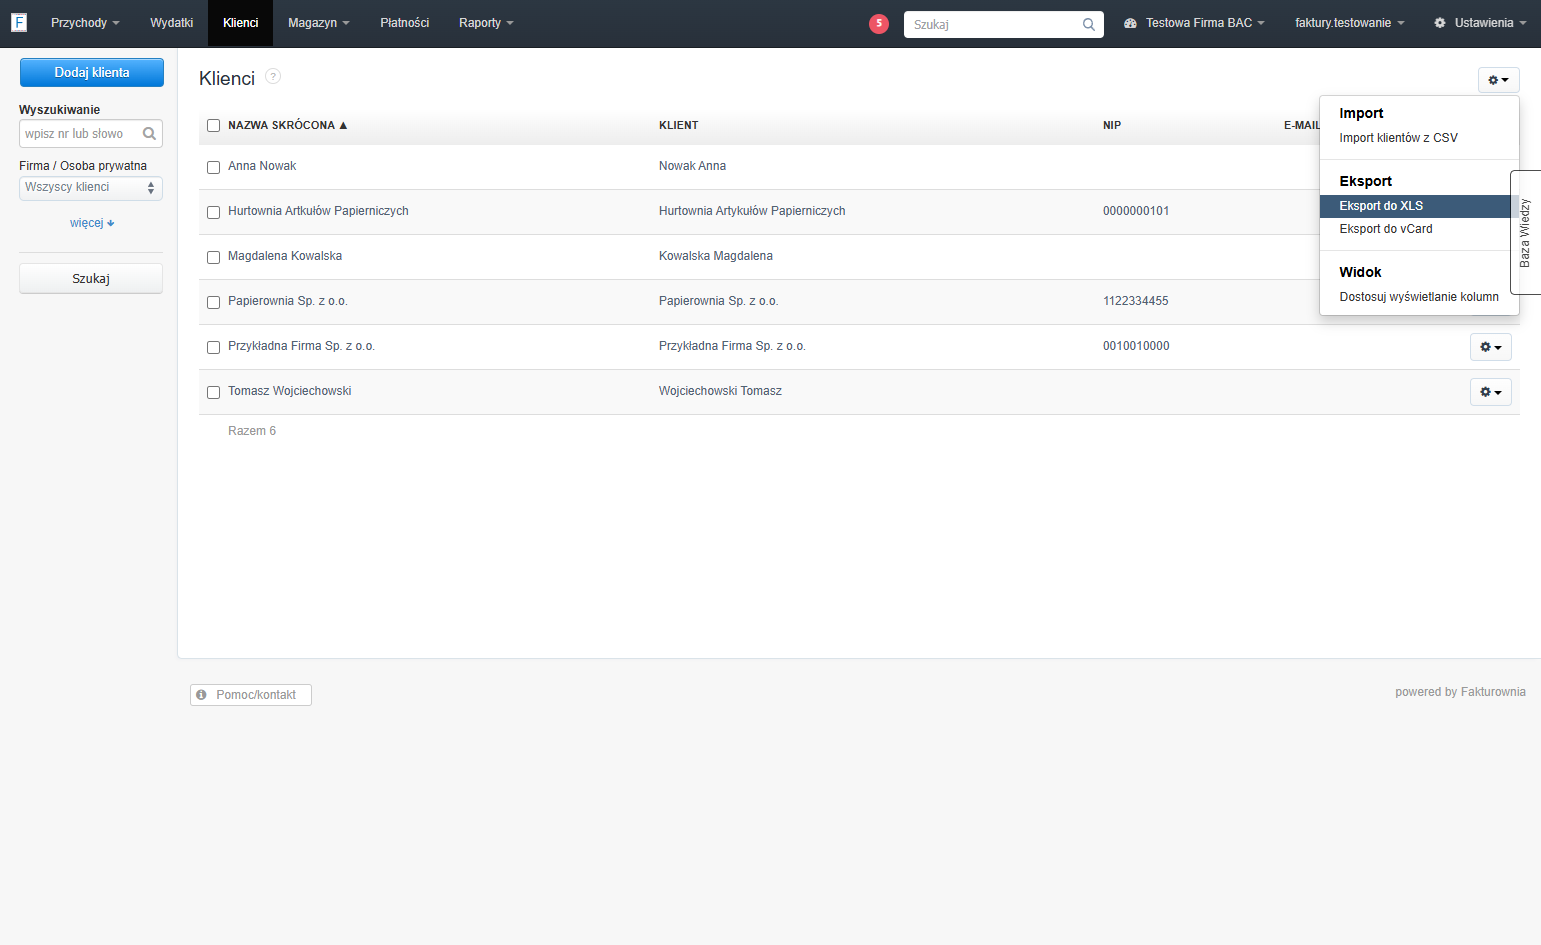The height and width of the screenshot is (945, 1541).
Task: Open the Wydatki menu item
Action: (171, 23)
